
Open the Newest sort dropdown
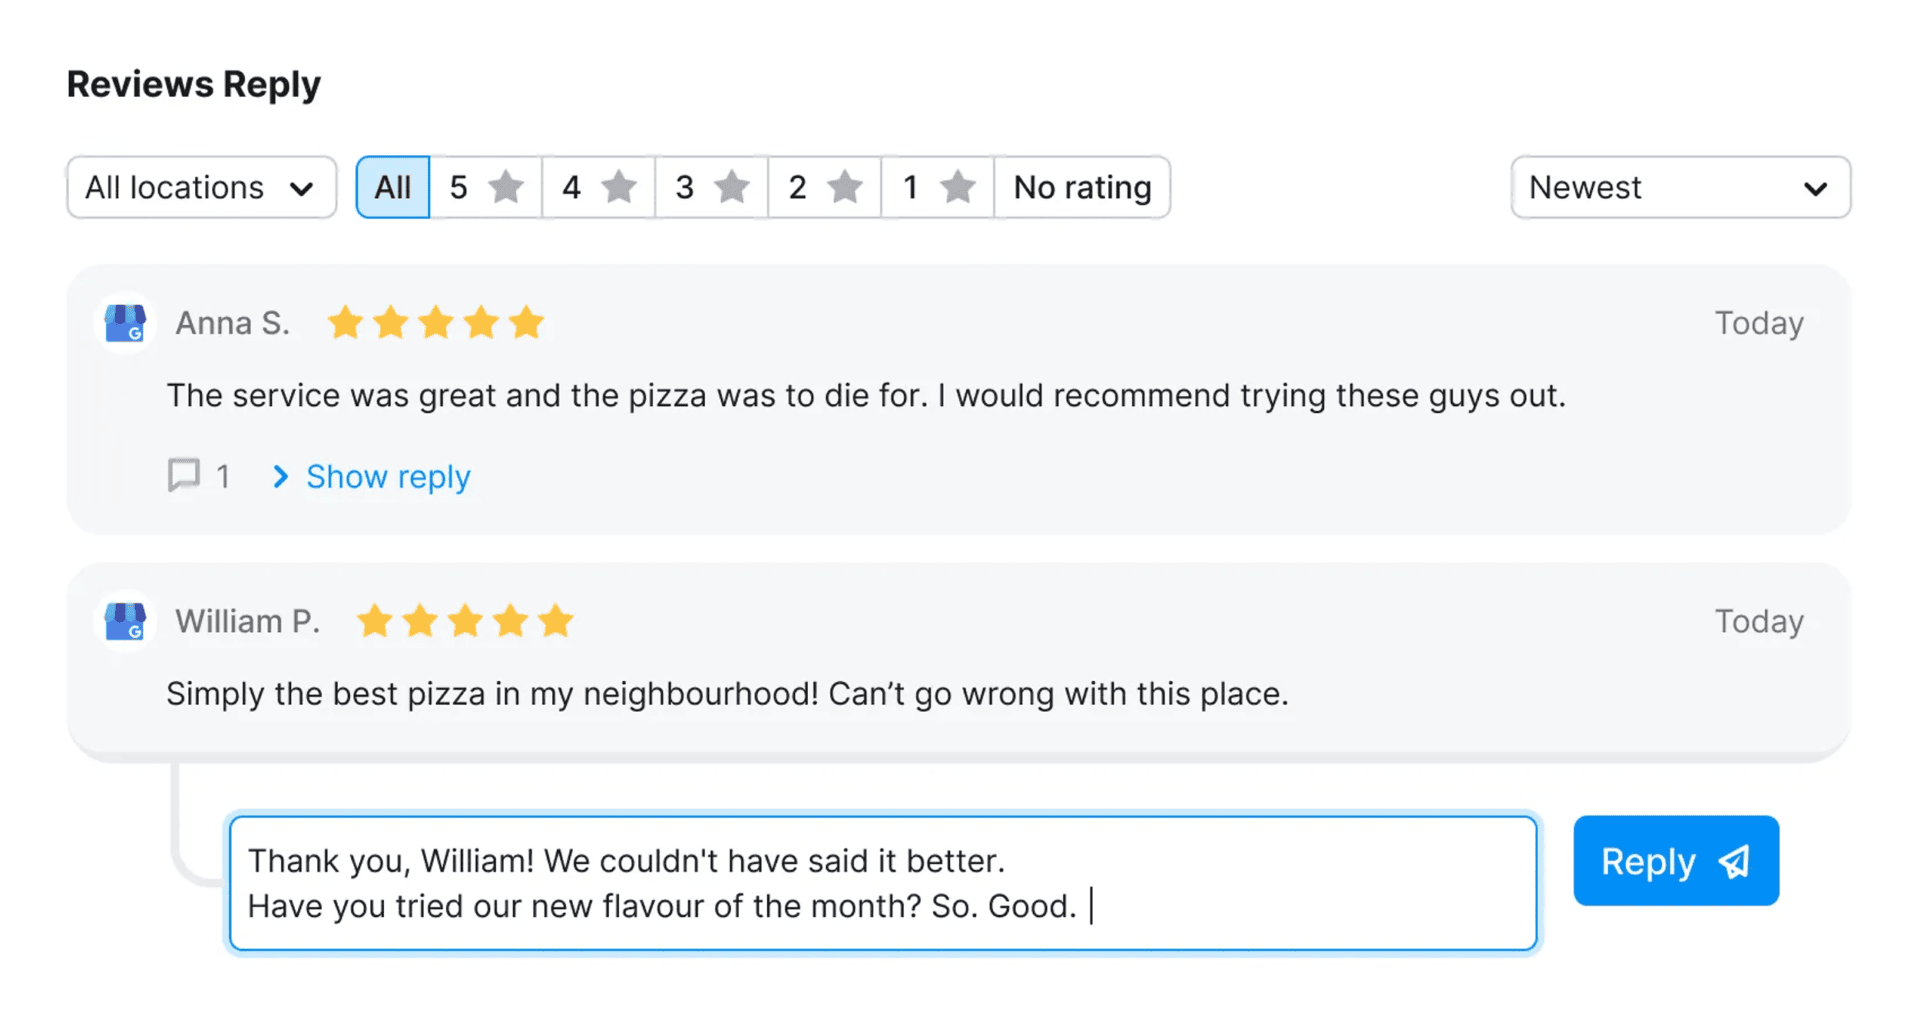tap(1680, 187)
